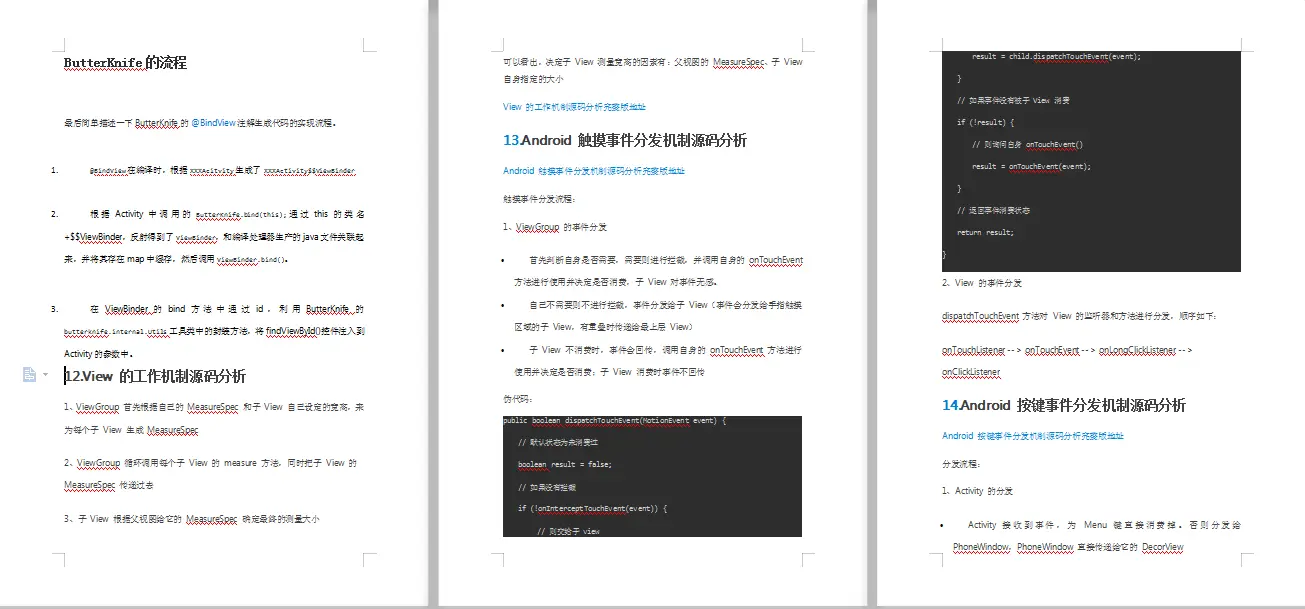Open the link 'Android 按键事件分发机制源码分析完整版地址'

(1033, 436)
